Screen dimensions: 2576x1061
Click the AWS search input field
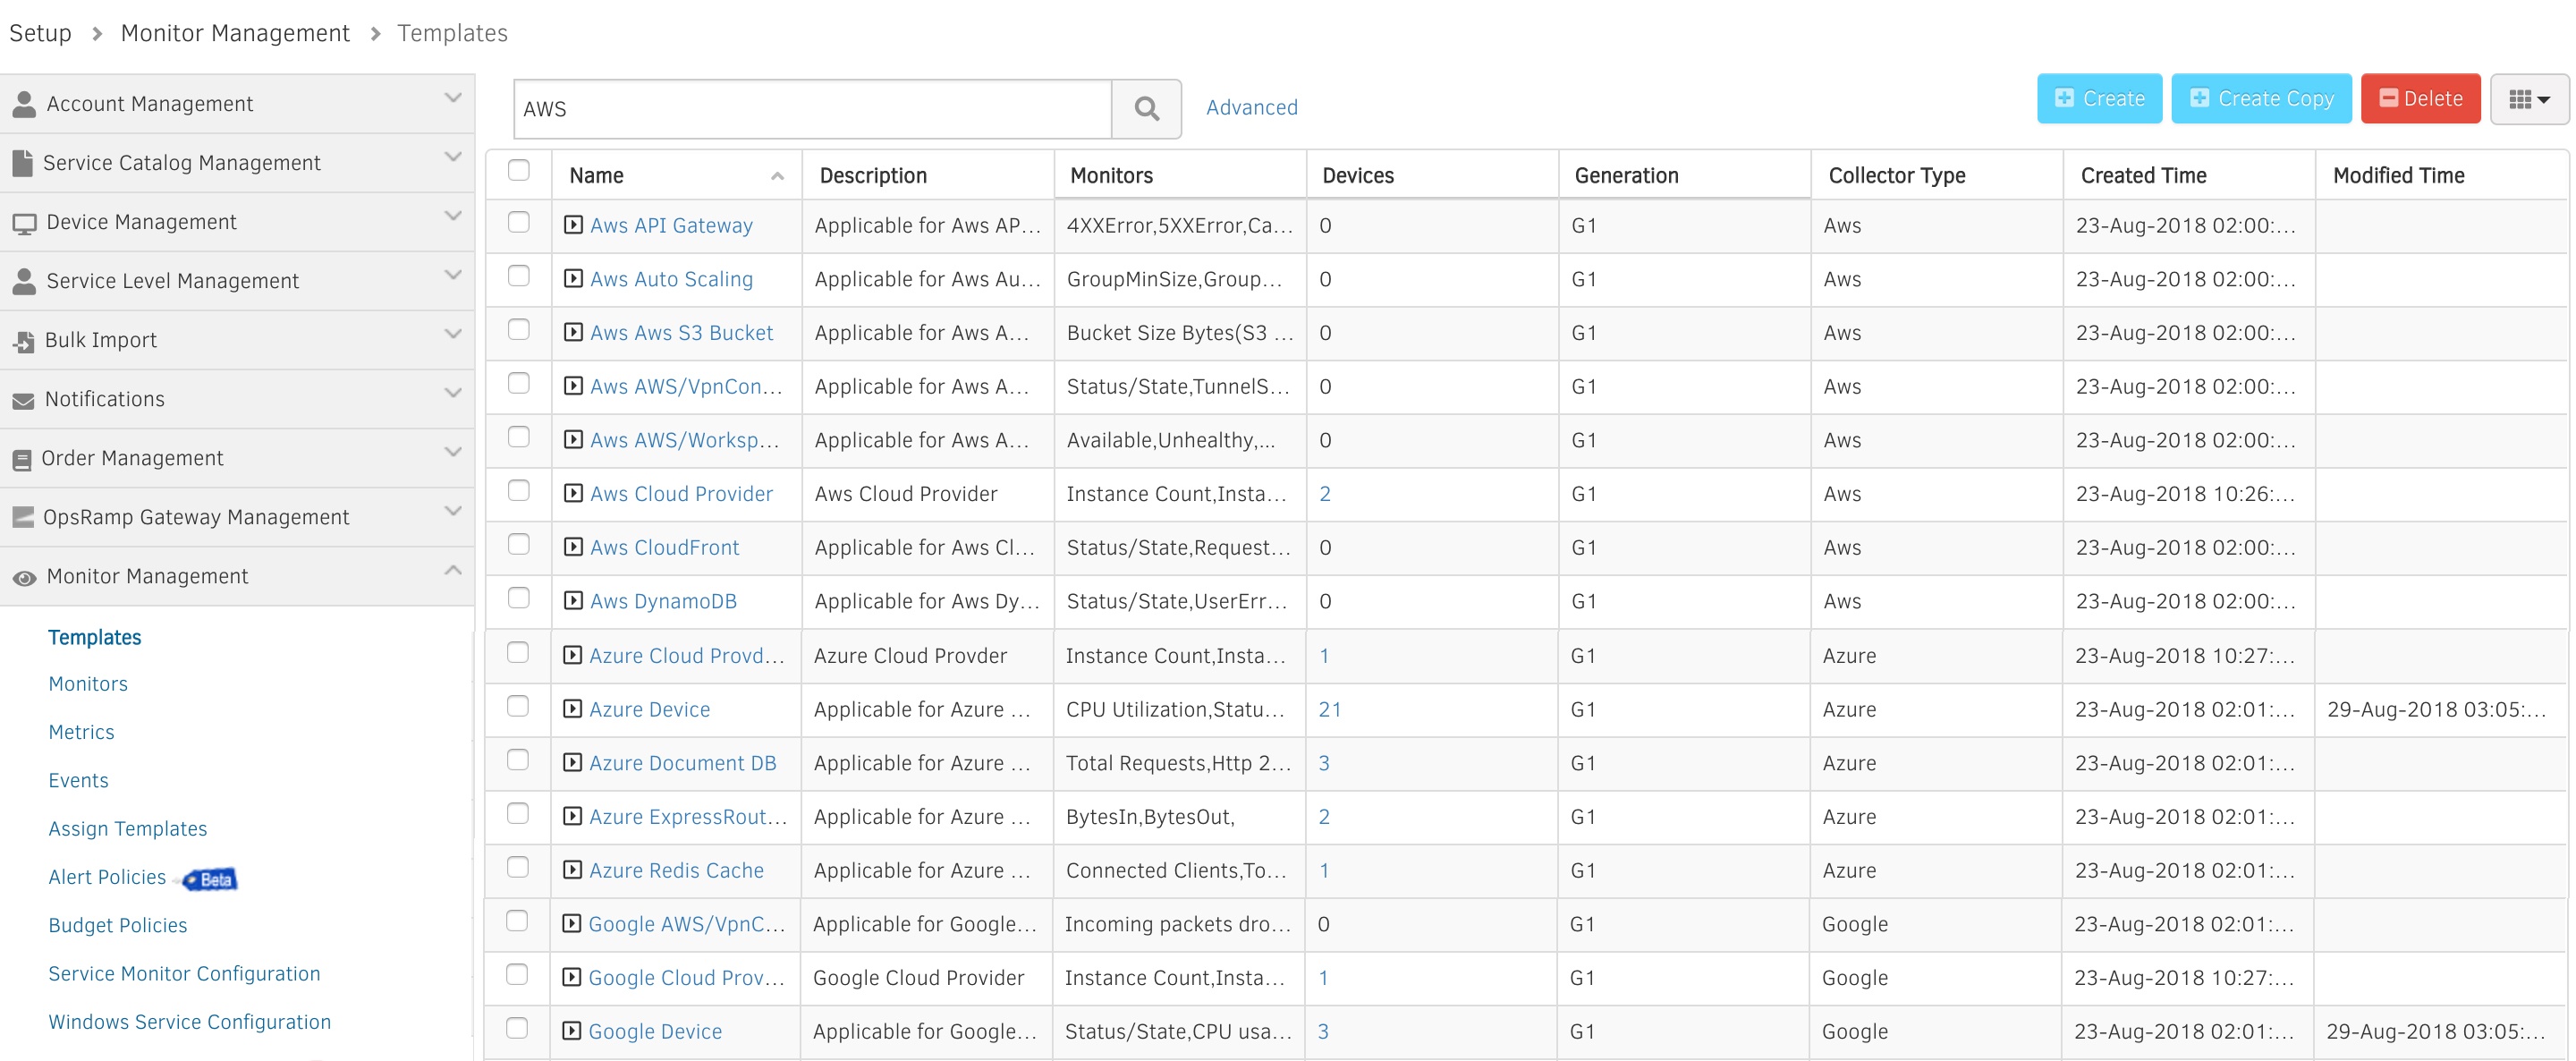click(812, 109)
